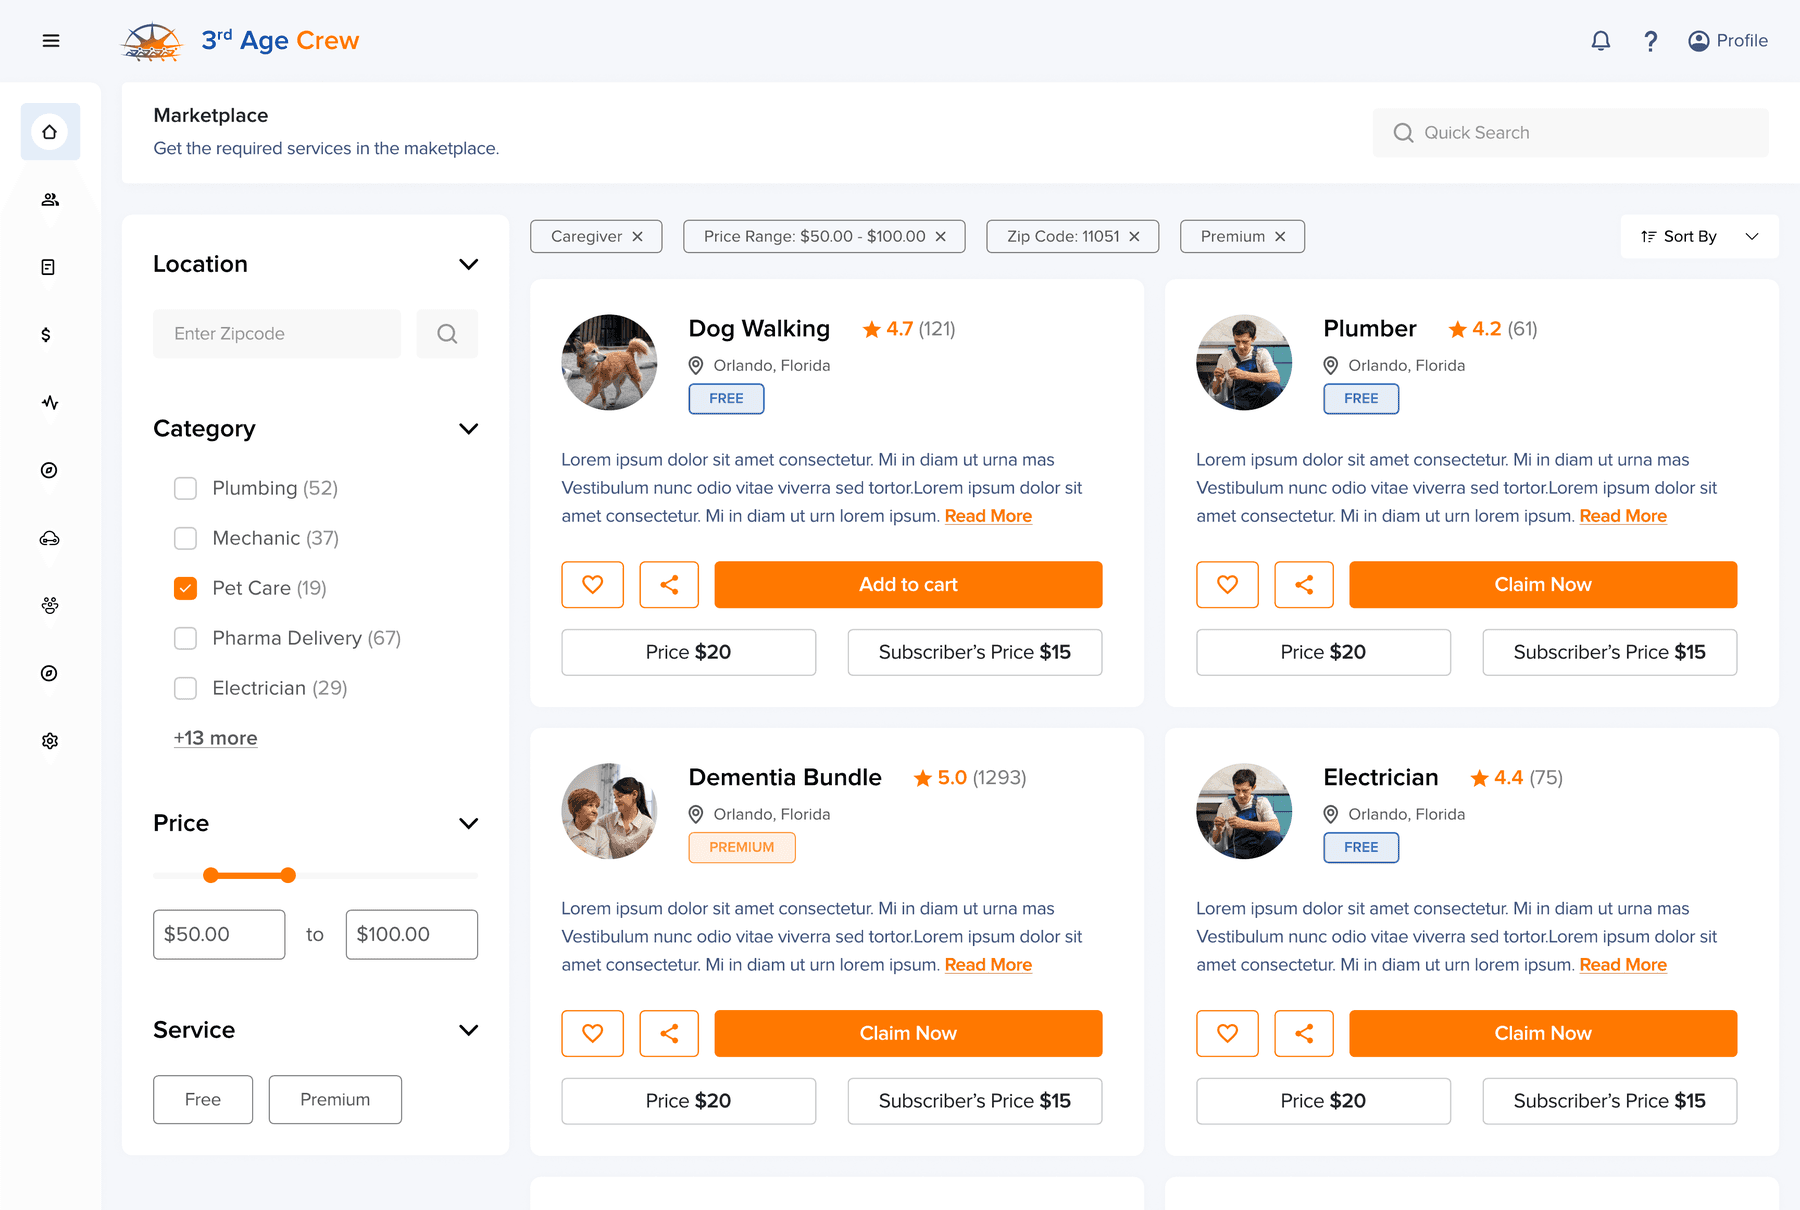Check the Electrician category checkbox
This screenshot has height=1210, width=1800.
point(186,688)
